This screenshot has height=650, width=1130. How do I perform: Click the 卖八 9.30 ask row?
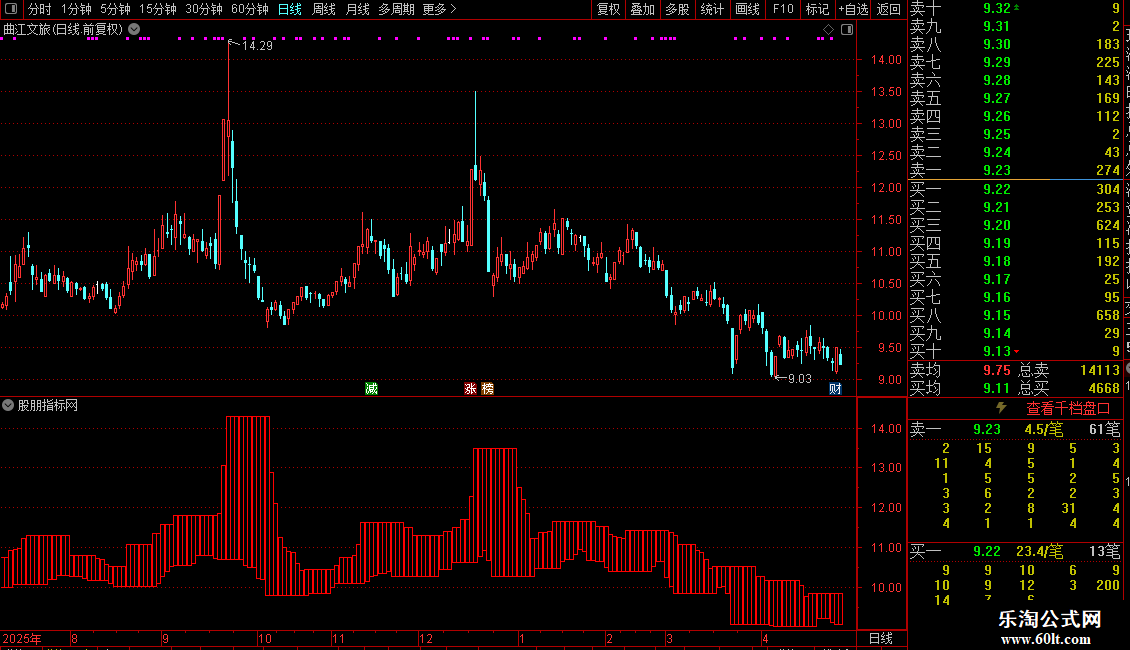pos(1015,44)
